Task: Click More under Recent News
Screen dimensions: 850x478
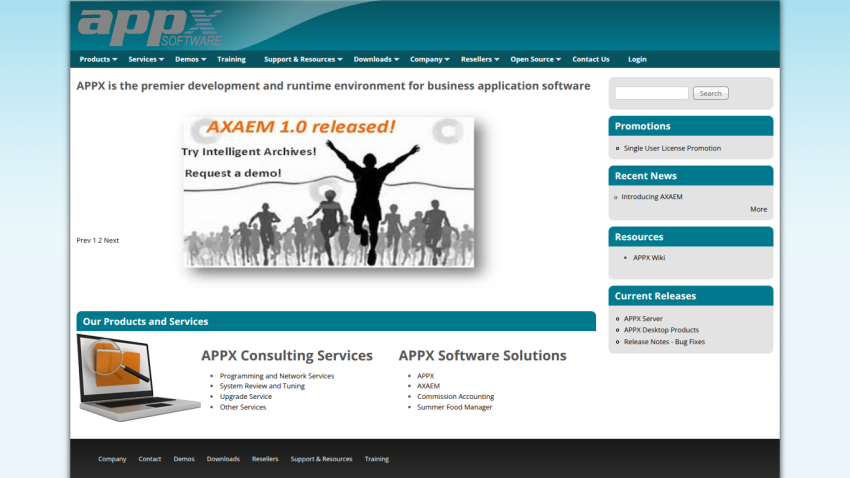Action: coord(758,209)
